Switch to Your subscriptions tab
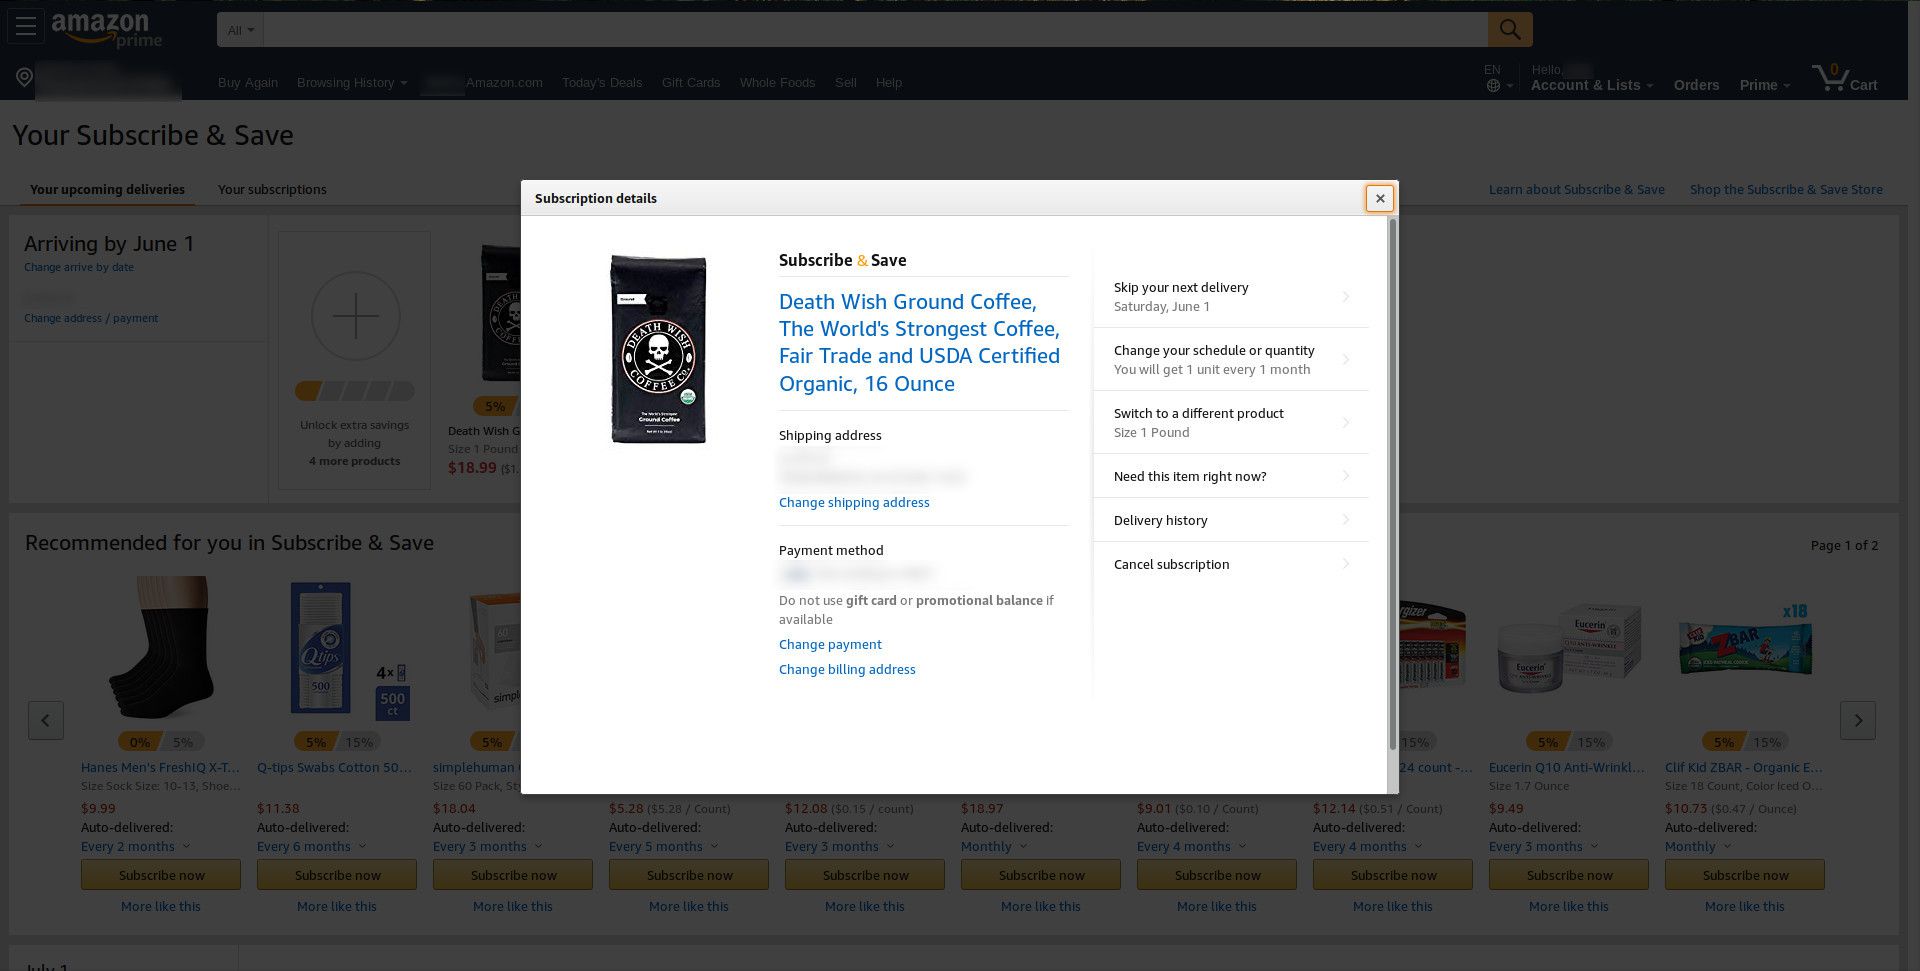1920x971 pixels. (272, 189)
